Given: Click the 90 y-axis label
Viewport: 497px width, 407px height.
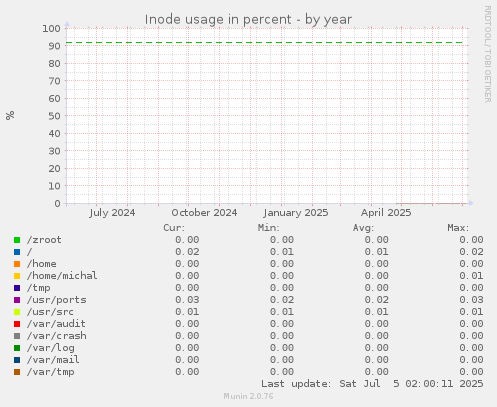Looking at the screenshot, I should point(55,46).
